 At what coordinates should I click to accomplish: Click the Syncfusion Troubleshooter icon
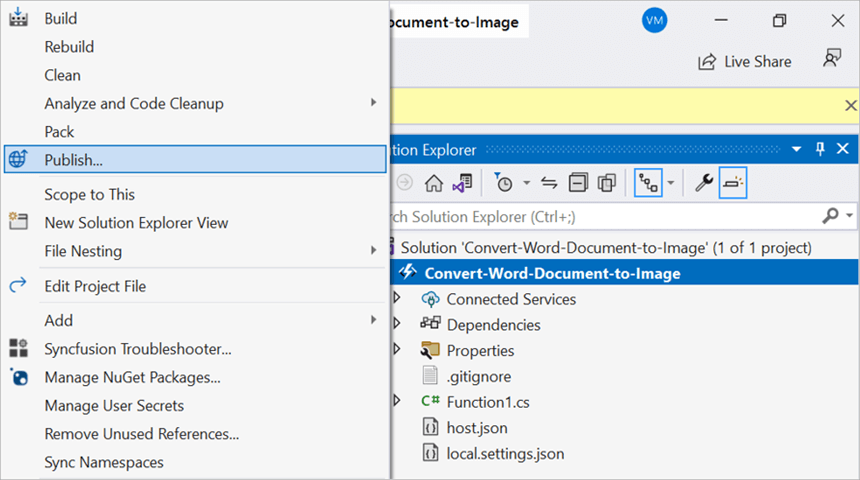18,348
